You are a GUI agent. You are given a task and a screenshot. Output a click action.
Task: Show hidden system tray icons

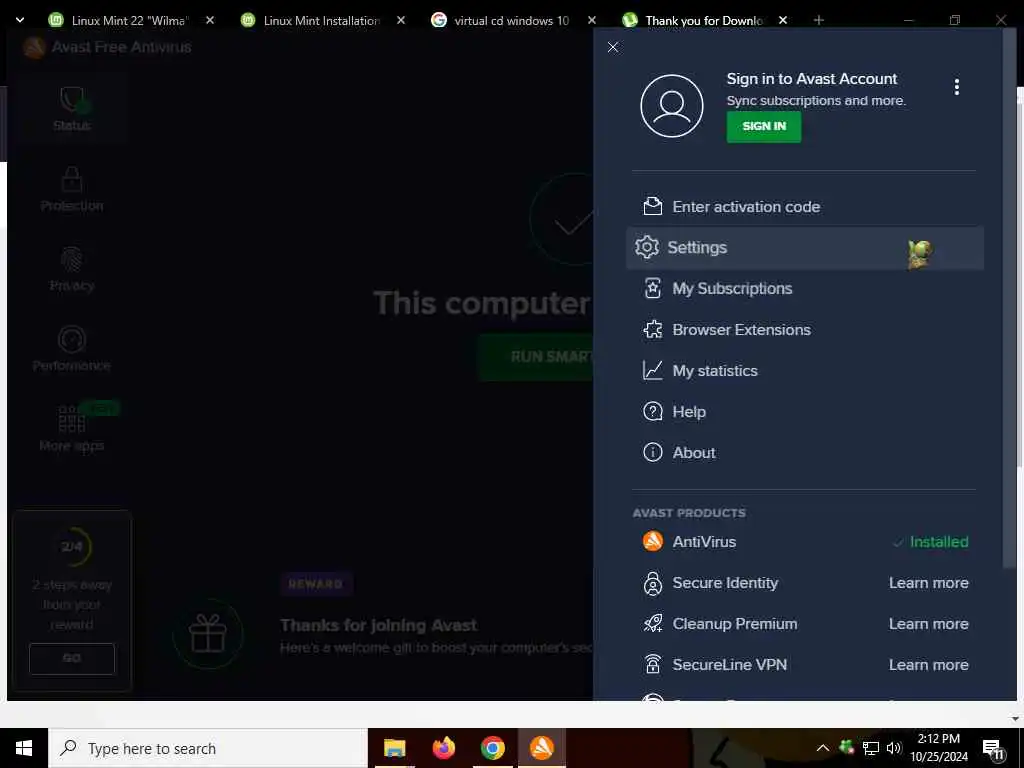pyautogui.click(x=823, y=748)
